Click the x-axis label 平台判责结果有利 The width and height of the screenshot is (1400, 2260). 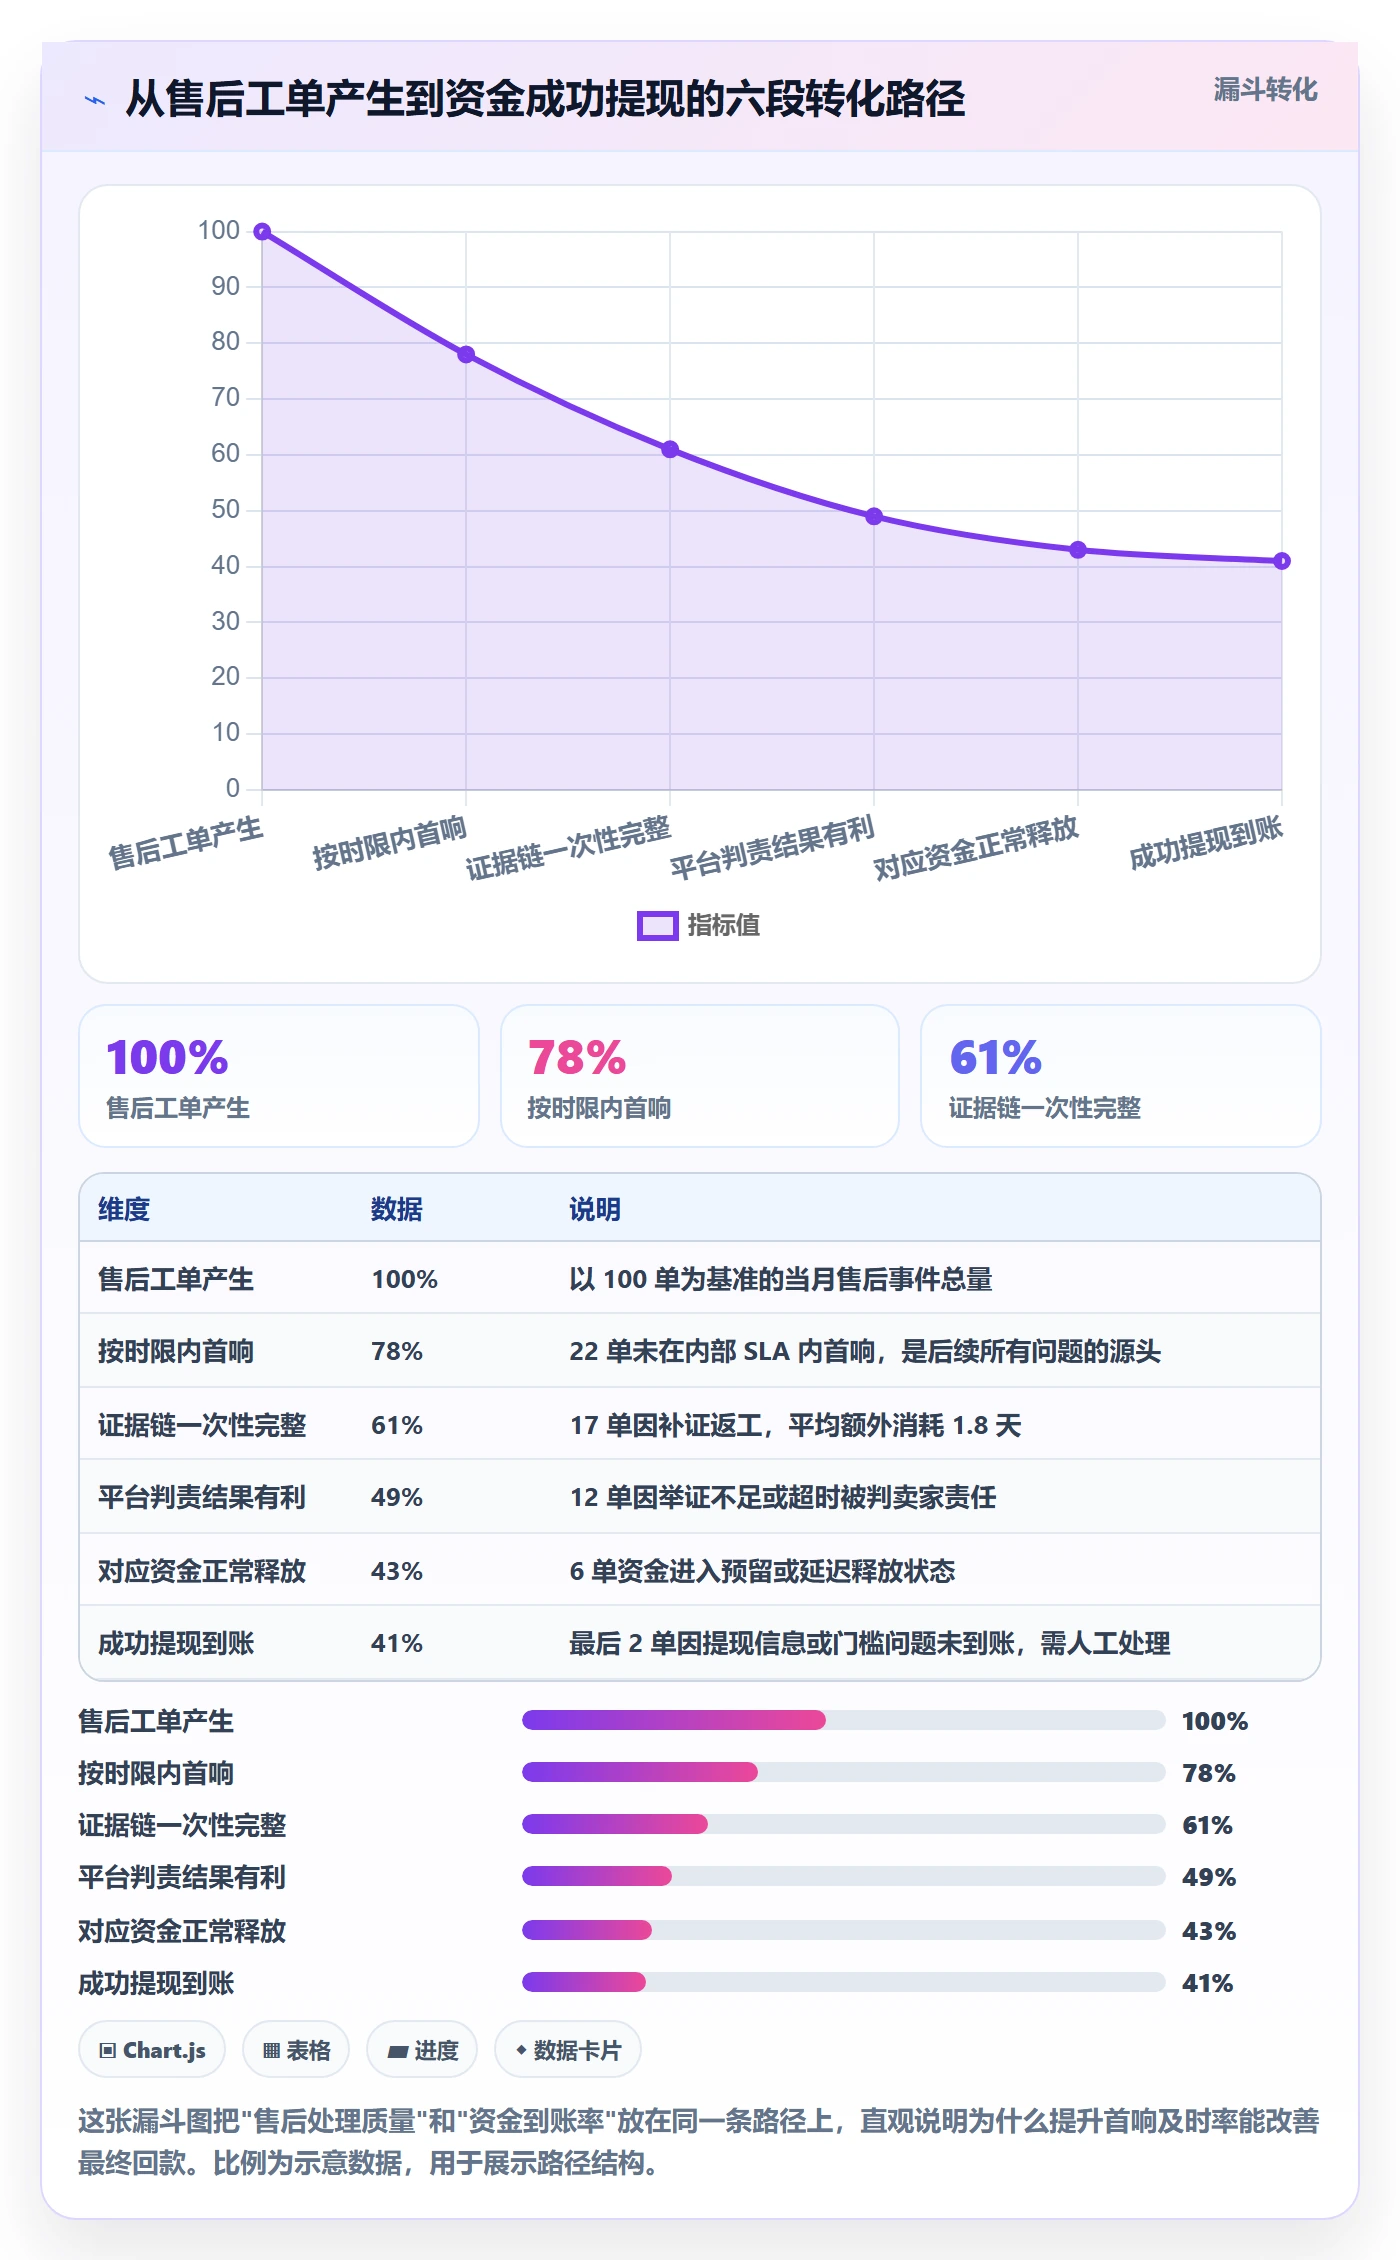click(x=772, y=848)
